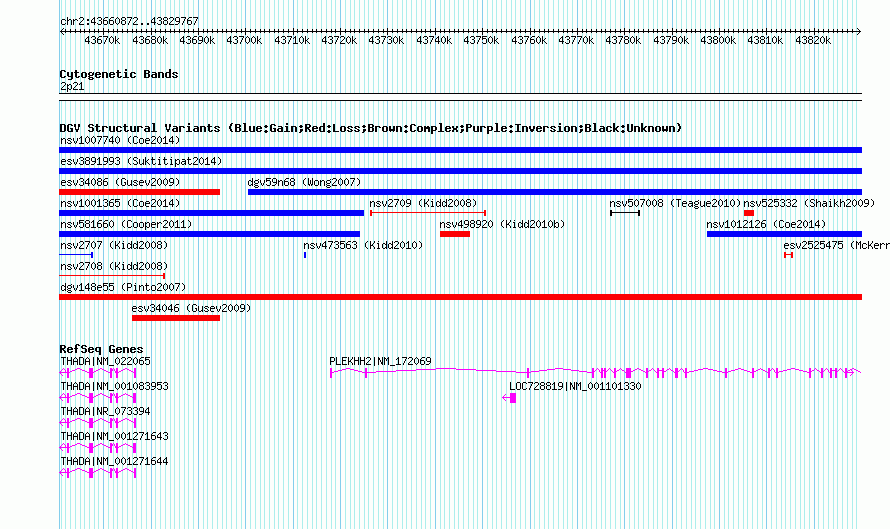Click the chr2:43660872..43829767 coordinate label
The image size is (890, 529).
coord(129,21)
